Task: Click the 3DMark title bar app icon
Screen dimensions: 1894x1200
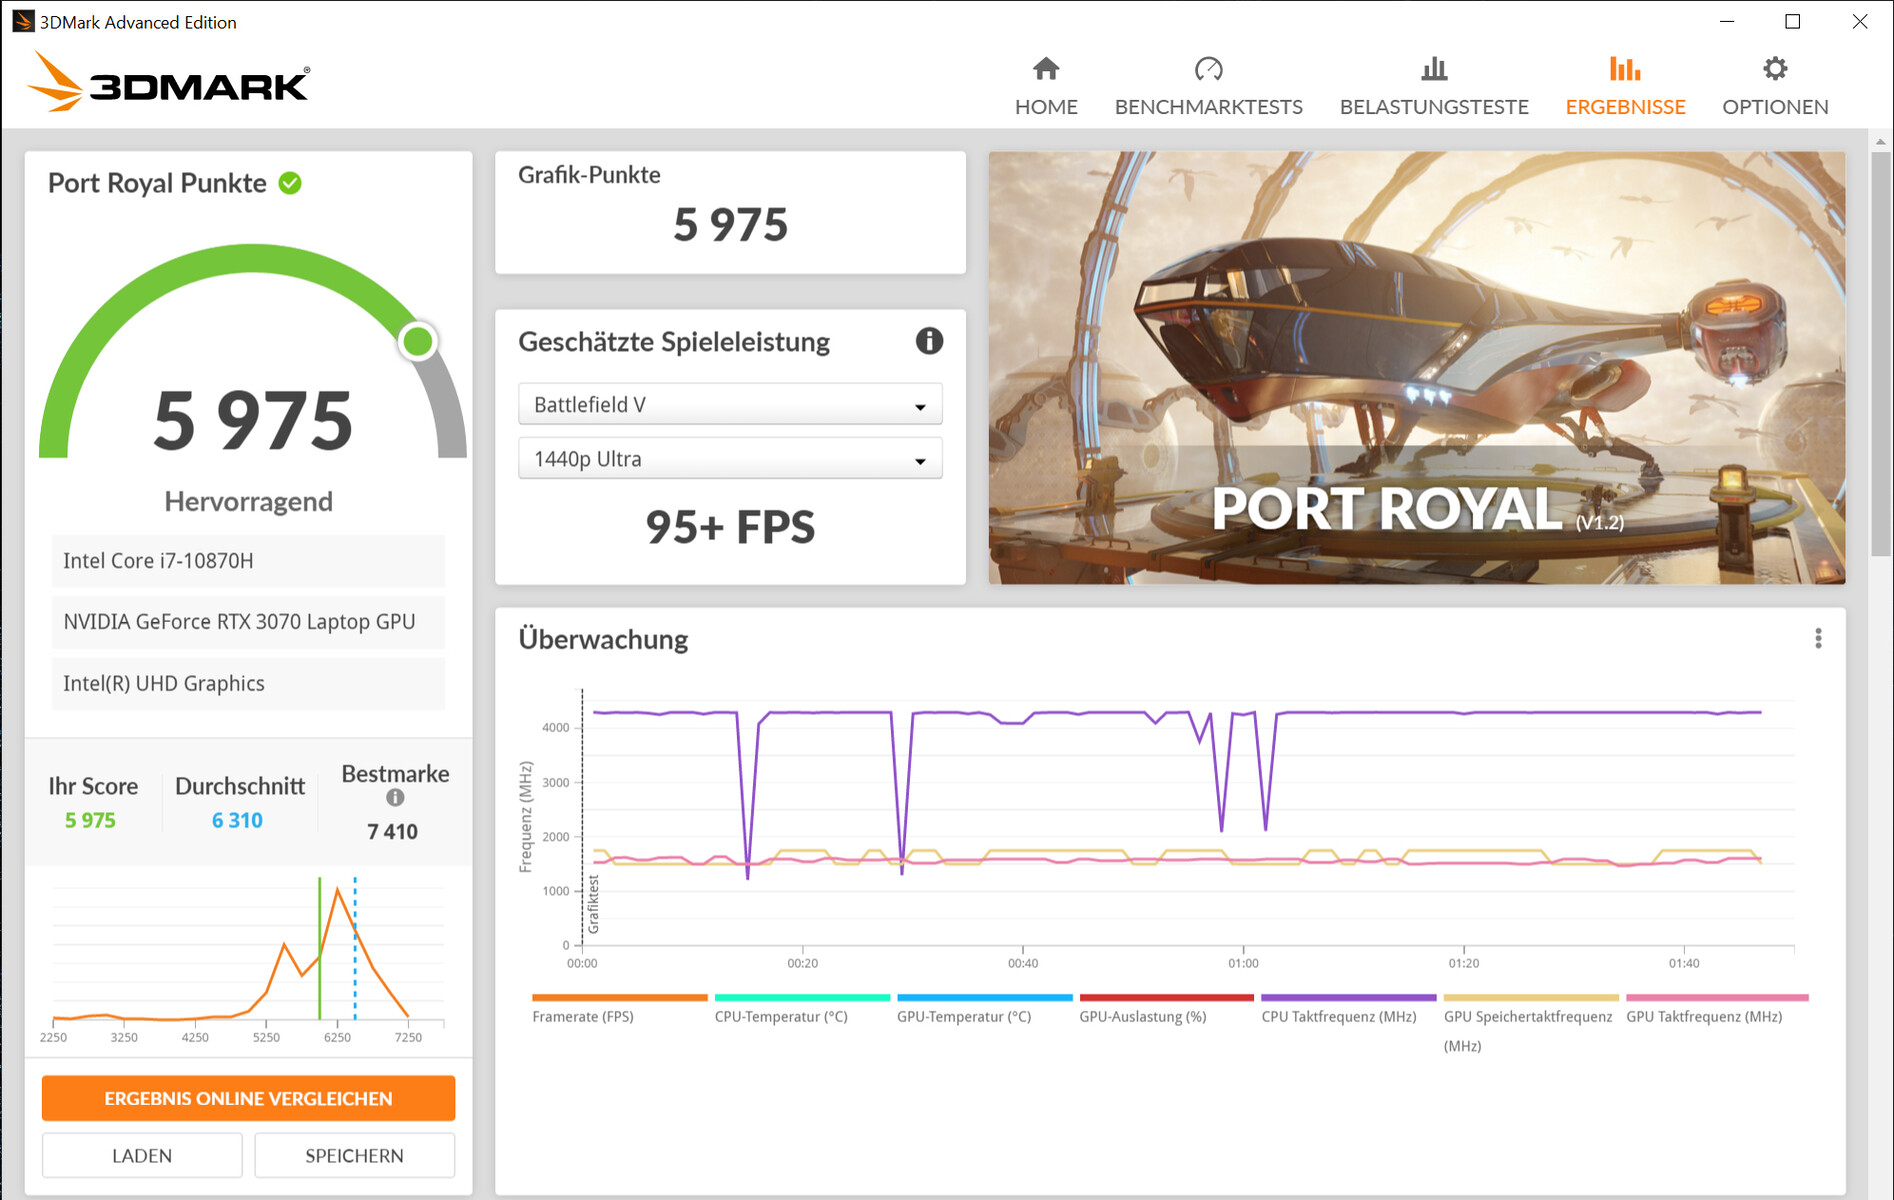Action: tap(22, 21)
